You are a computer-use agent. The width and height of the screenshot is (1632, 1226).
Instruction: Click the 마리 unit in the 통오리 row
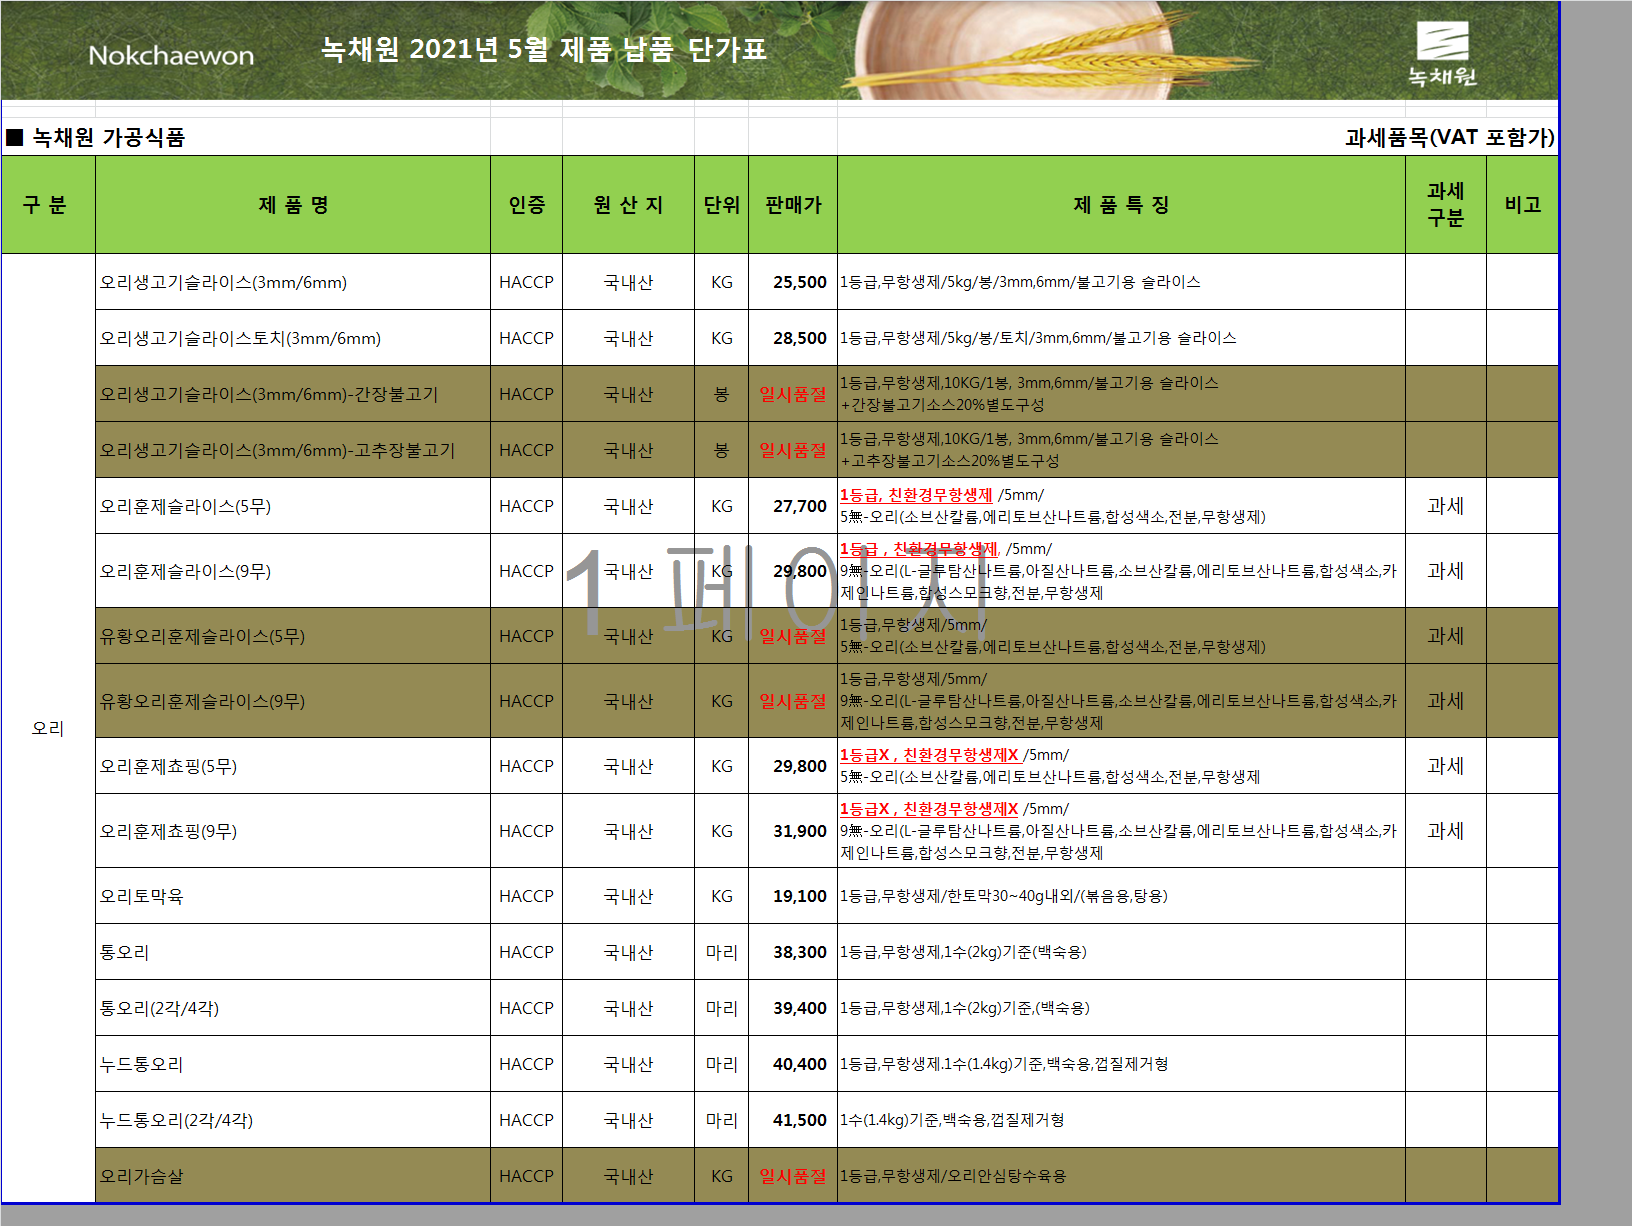point(722,952)
